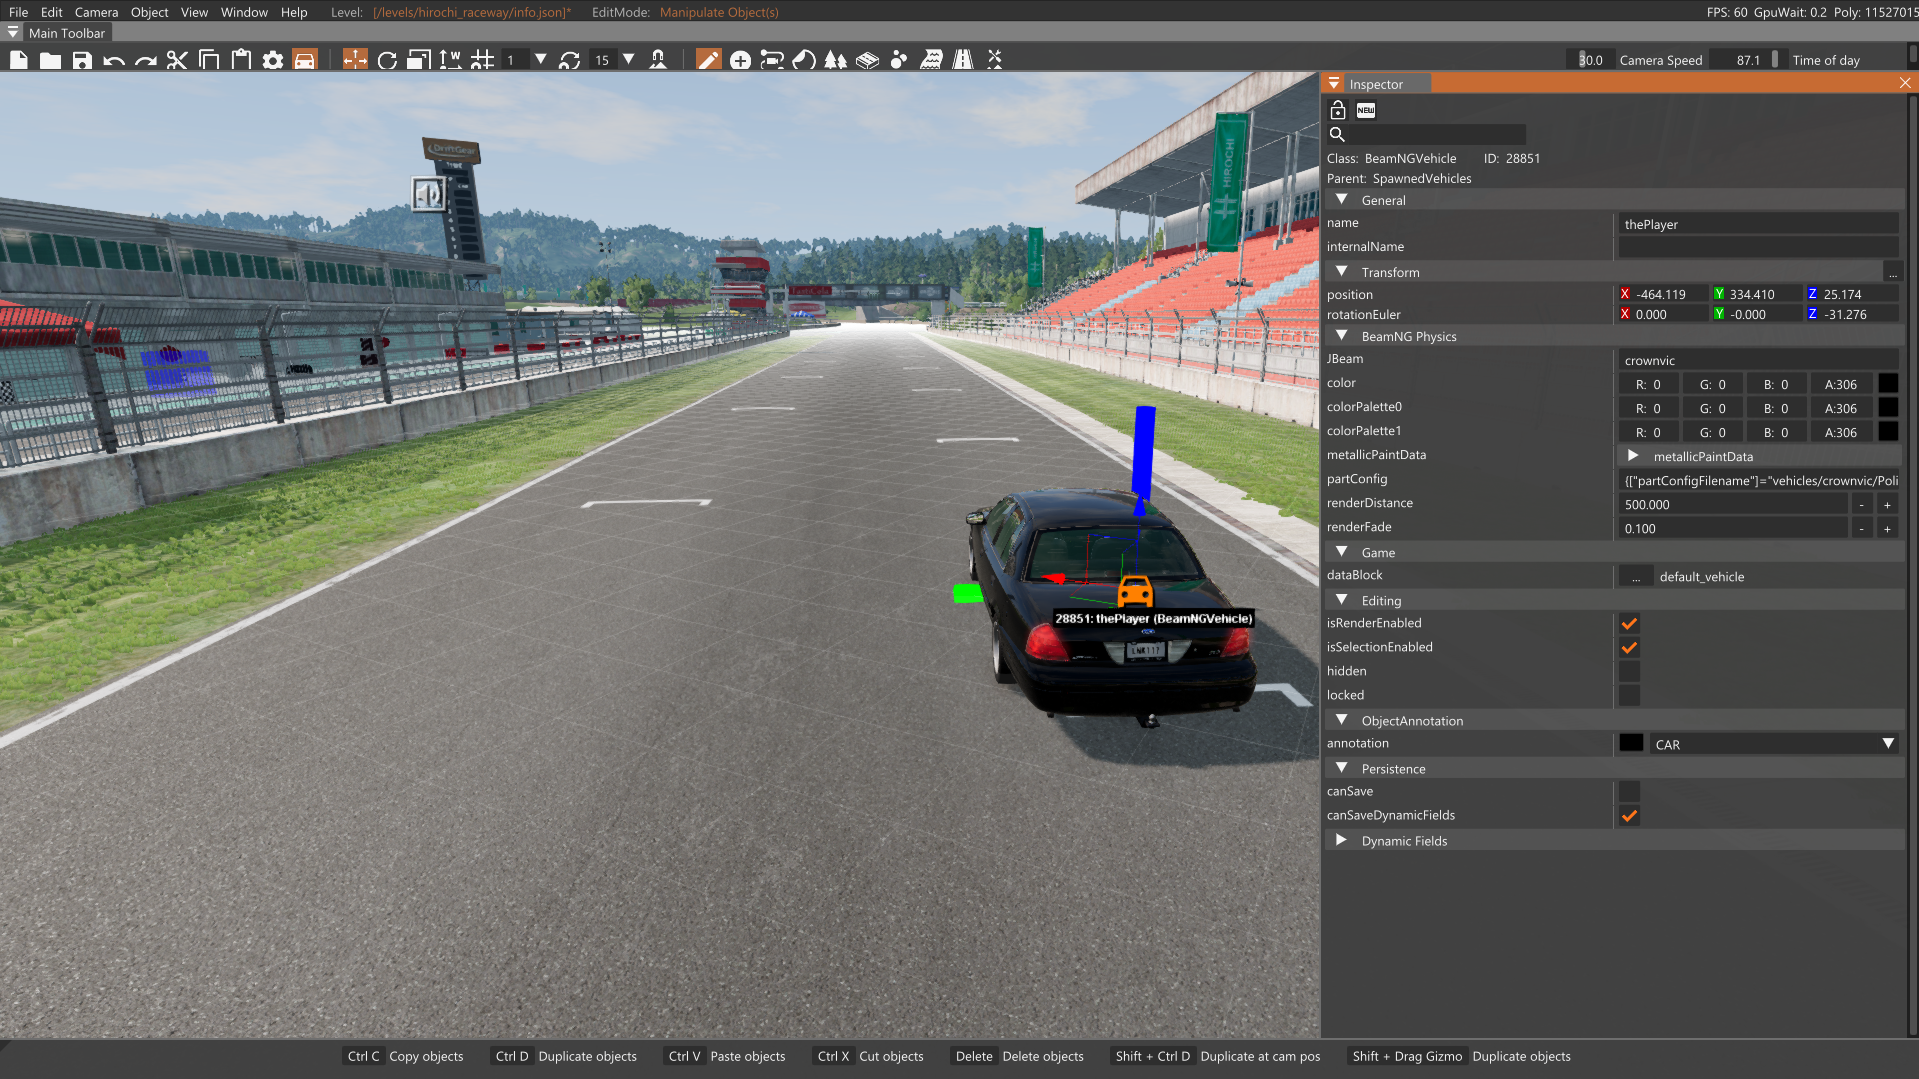Click the dataBlock browse button

pos(1636,577)
